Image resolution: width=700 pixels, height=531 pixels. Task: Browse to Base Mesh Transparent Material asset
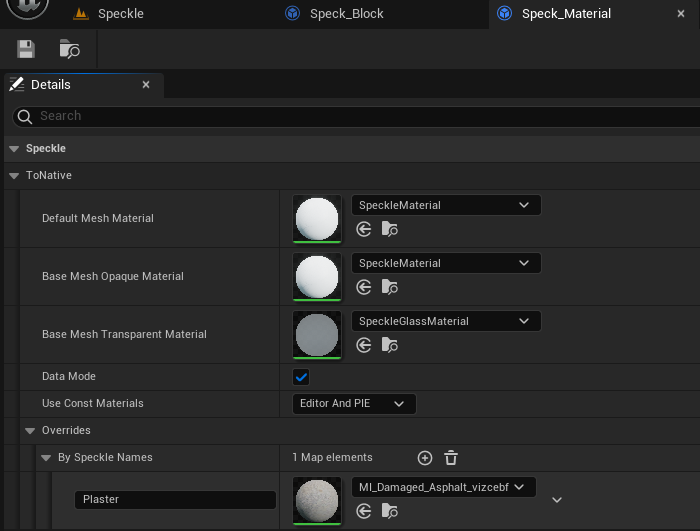coord(390,345)
